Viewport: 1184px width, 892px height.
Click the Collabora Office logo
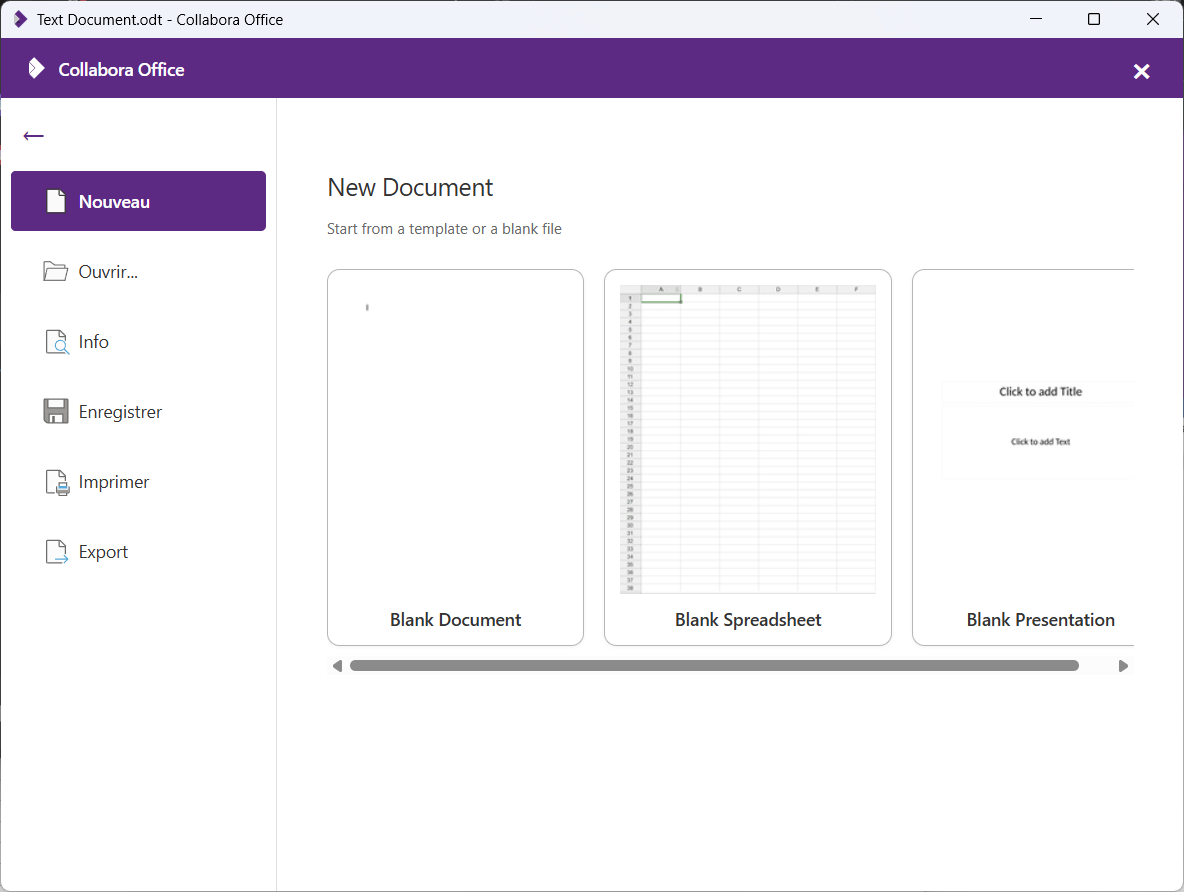[37, 69]
